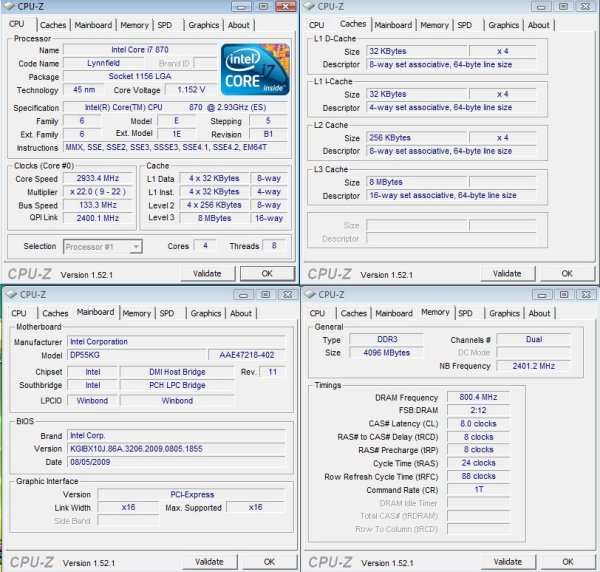Click the Code Name value 'Lynnfield'
The width and height of the screenshot is (600, 572).
103,63
